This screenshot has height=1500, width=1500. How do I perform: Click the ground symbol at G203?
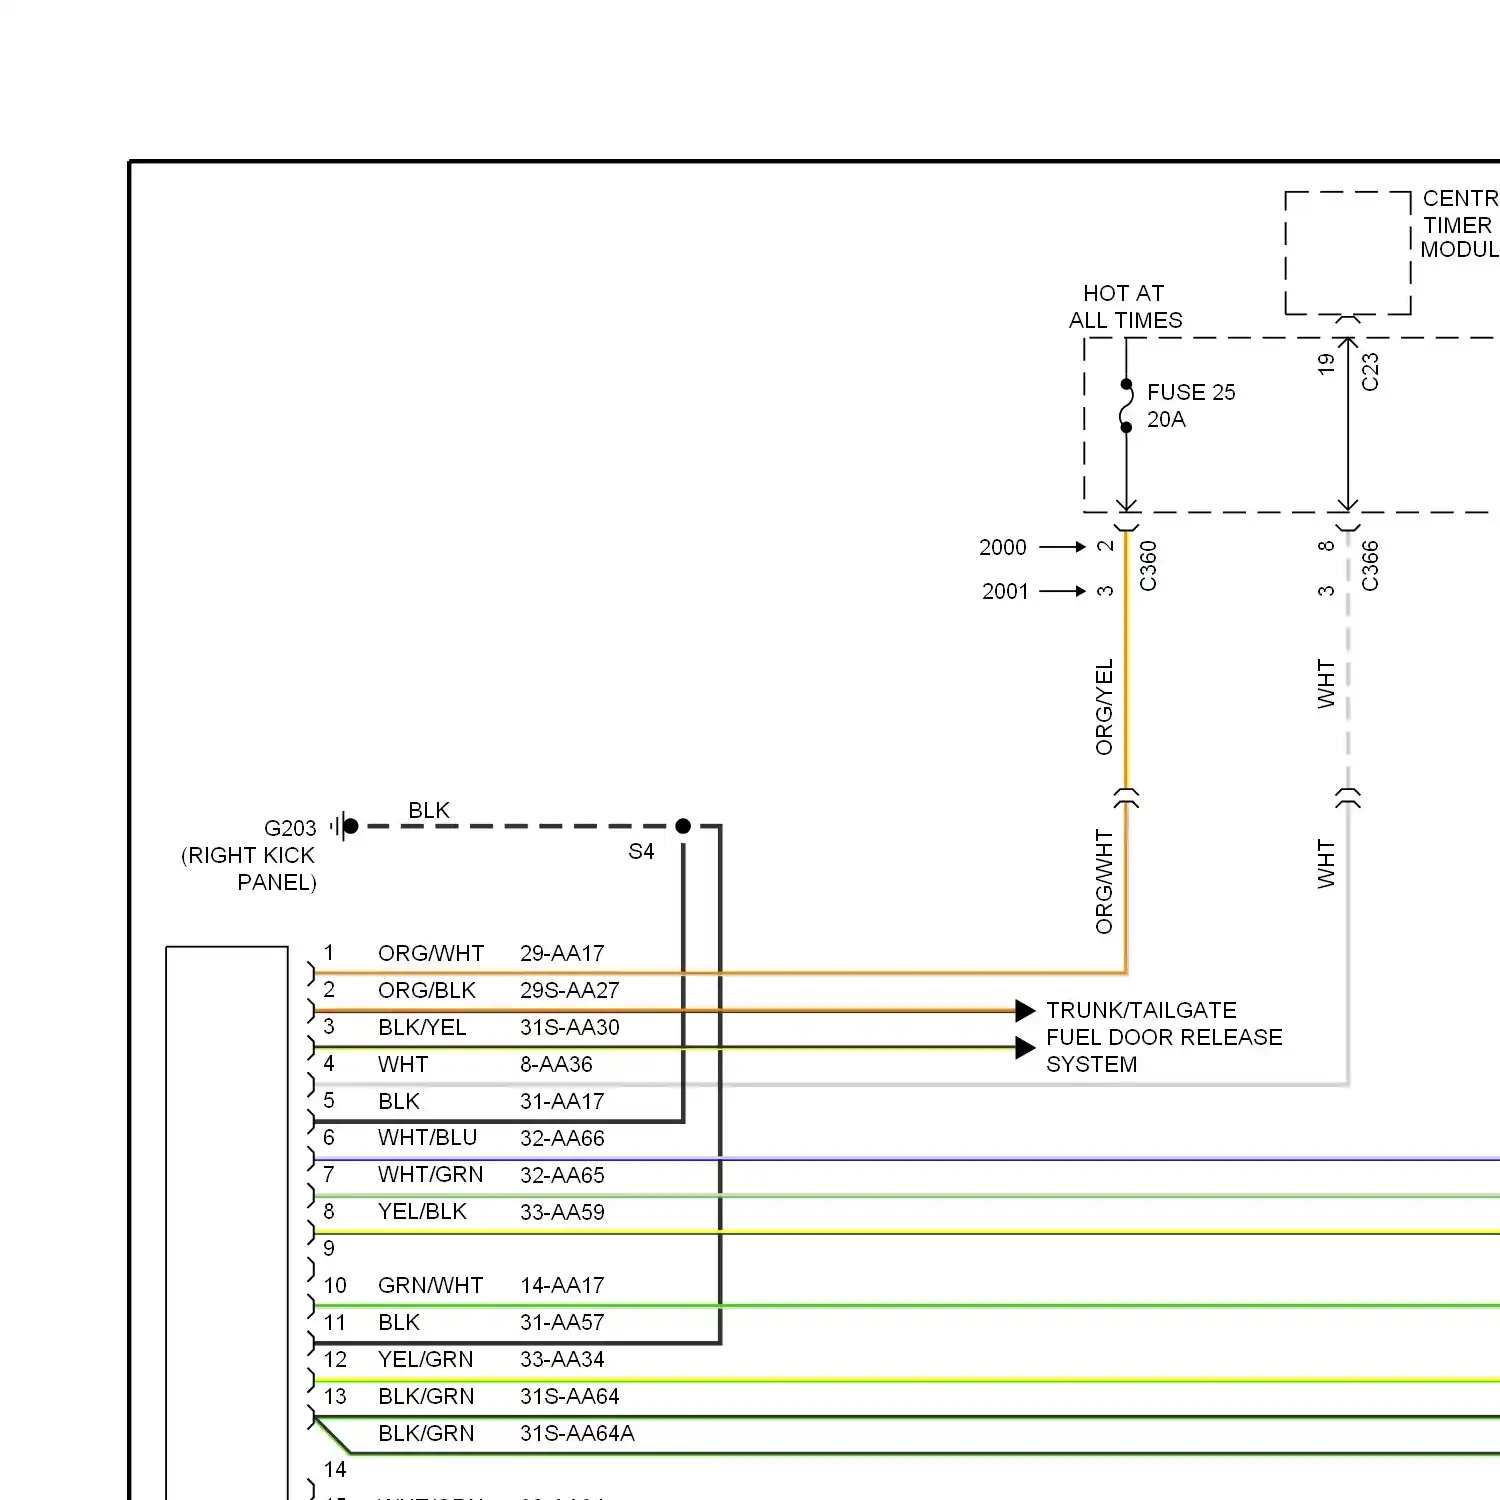tap(343, 826)
